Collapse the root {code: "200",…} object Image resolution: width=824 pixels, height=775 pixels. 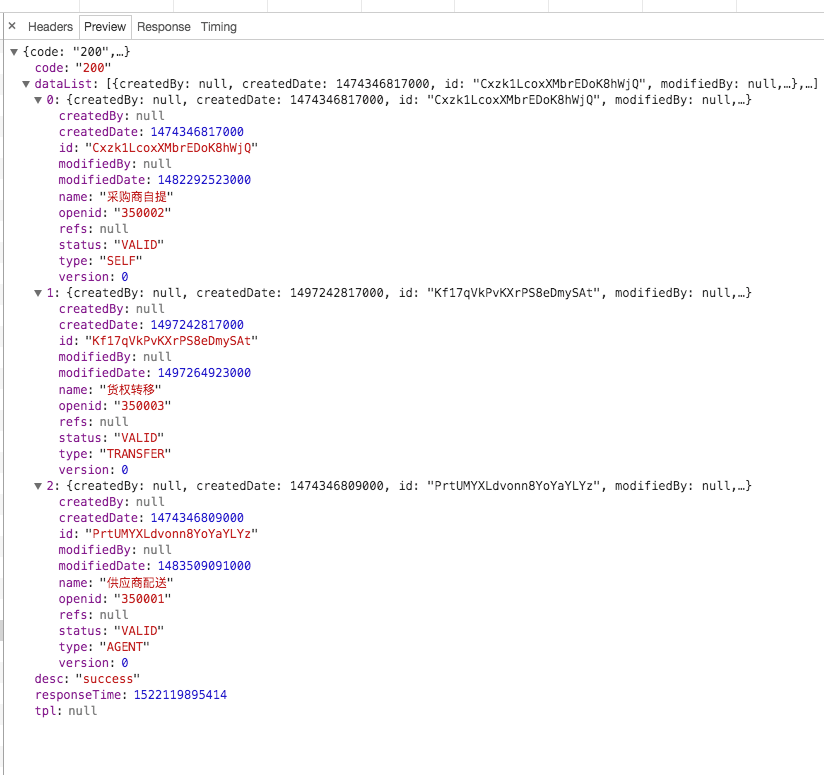14,52
